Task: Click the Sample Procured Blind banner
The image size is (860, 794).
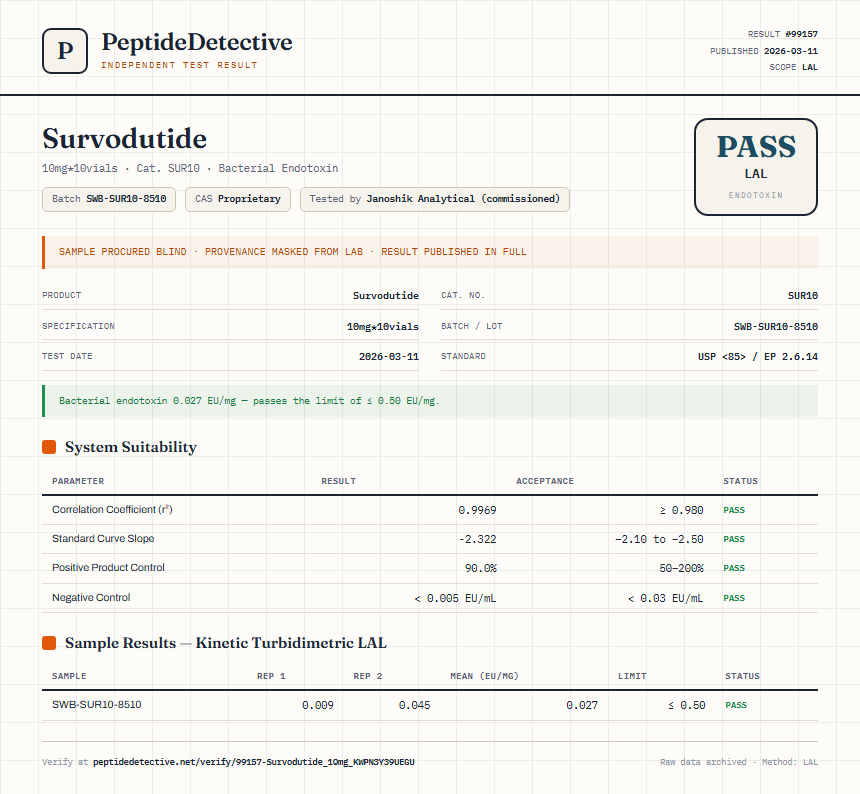Action: 430,252
